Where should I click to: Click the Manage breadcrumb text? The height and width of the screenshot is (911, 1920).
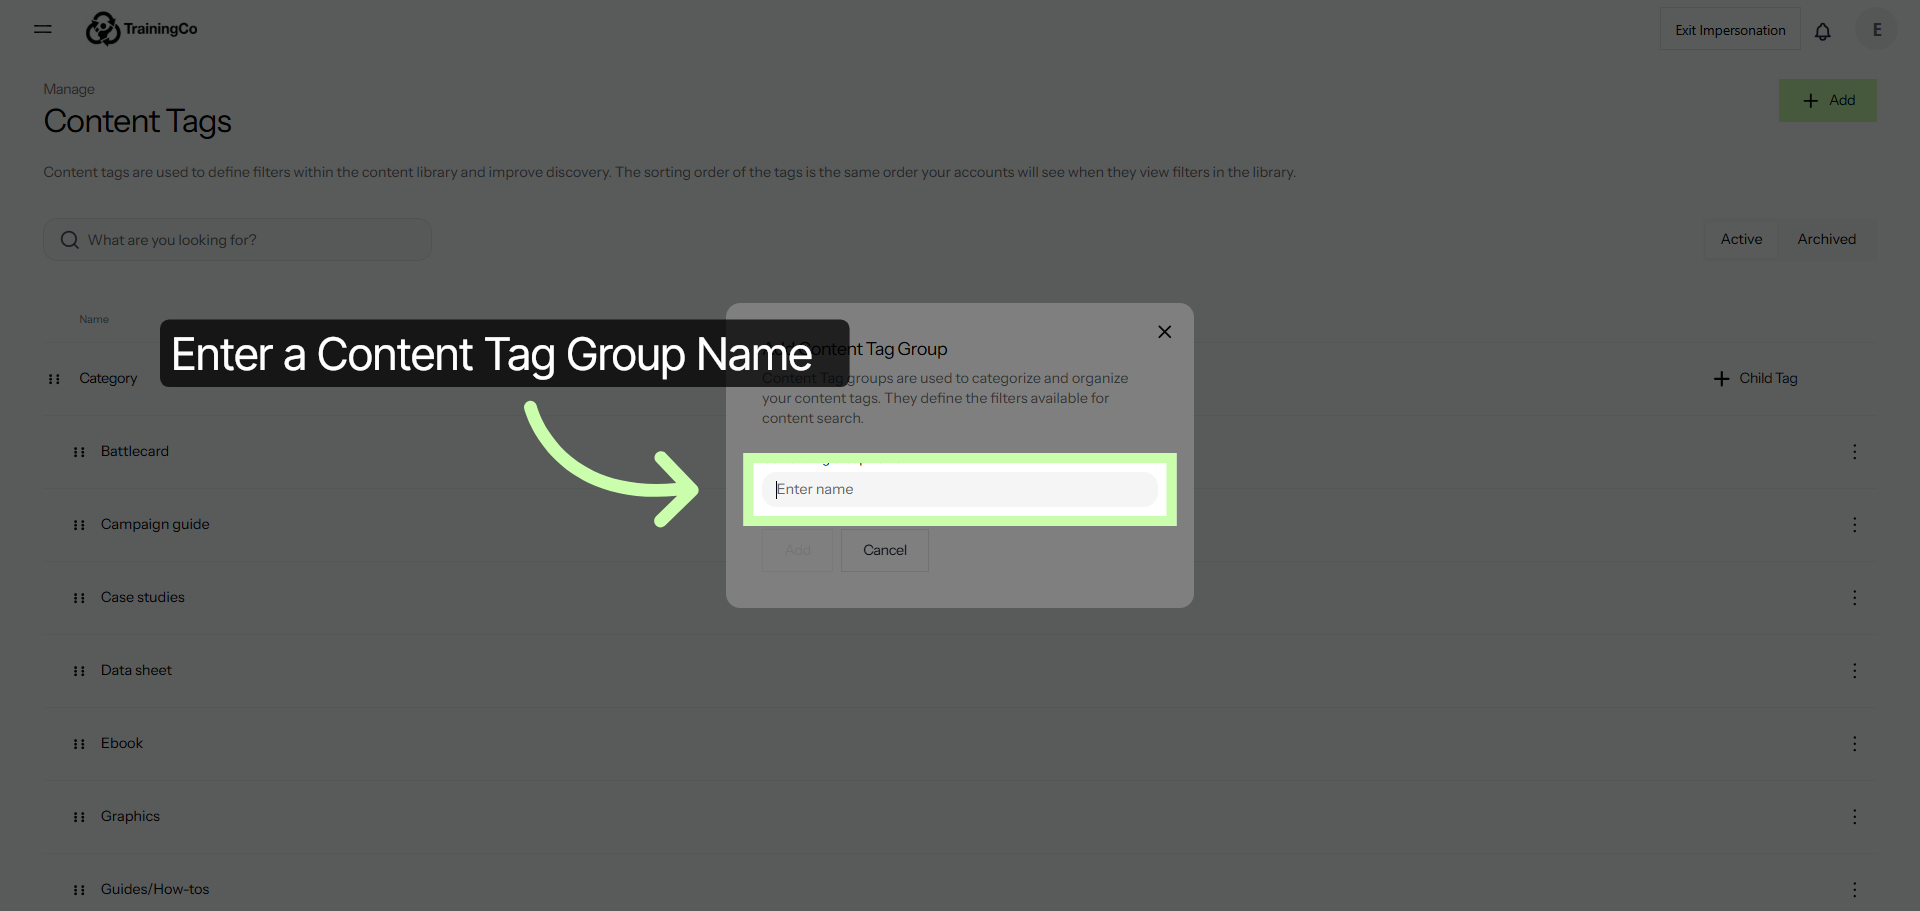69,89
